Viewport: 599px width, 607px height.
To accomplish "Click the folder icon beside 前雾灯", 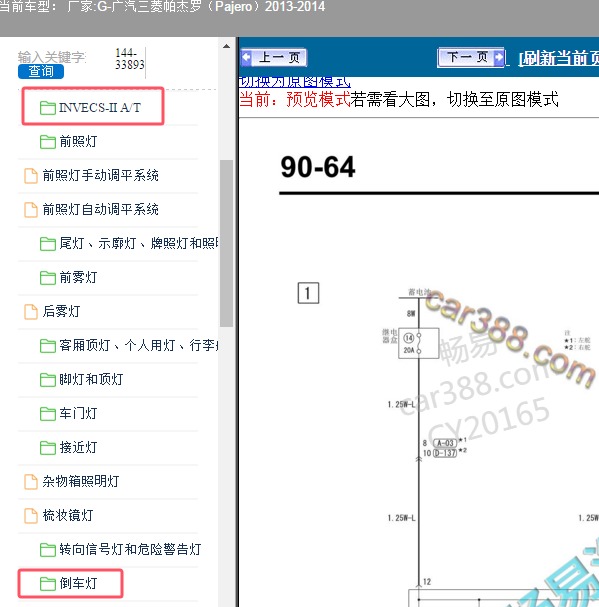I will [48, 278].
